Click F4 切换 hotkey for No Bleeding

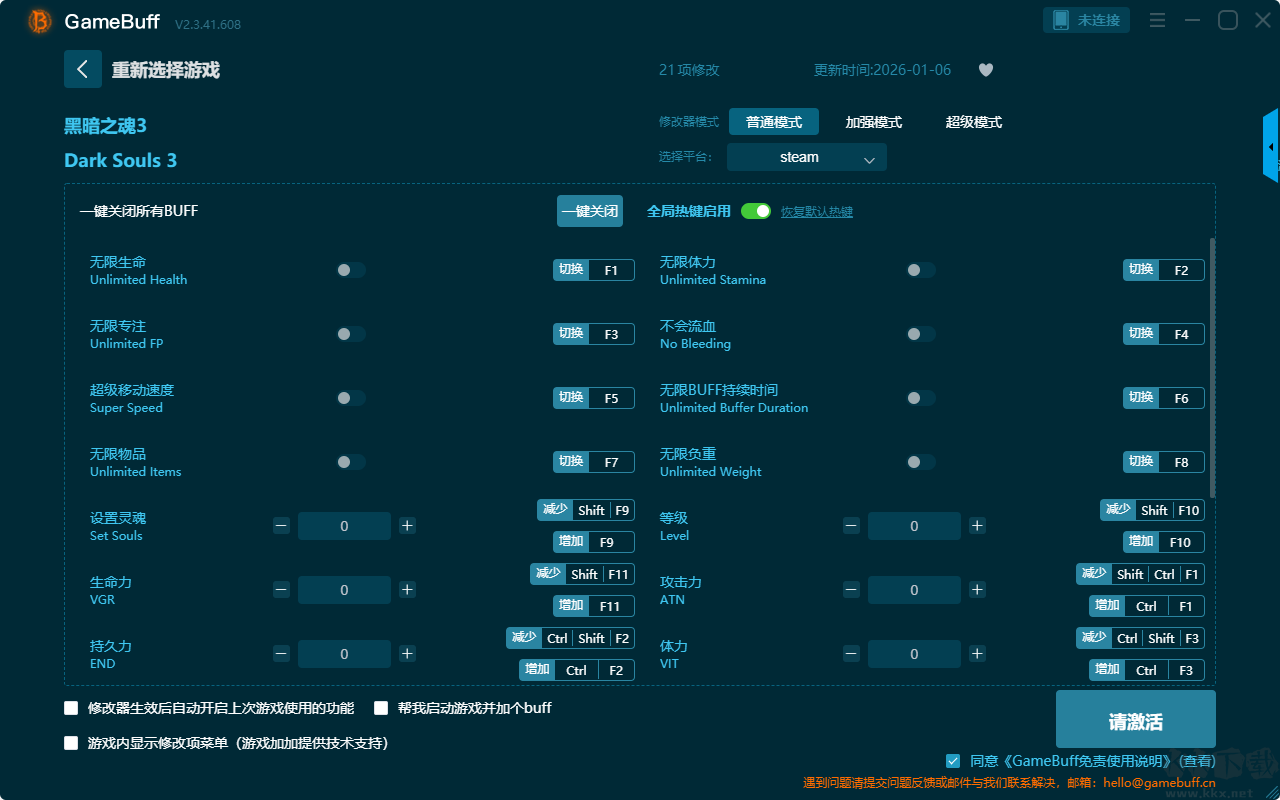coord(1164,334)
